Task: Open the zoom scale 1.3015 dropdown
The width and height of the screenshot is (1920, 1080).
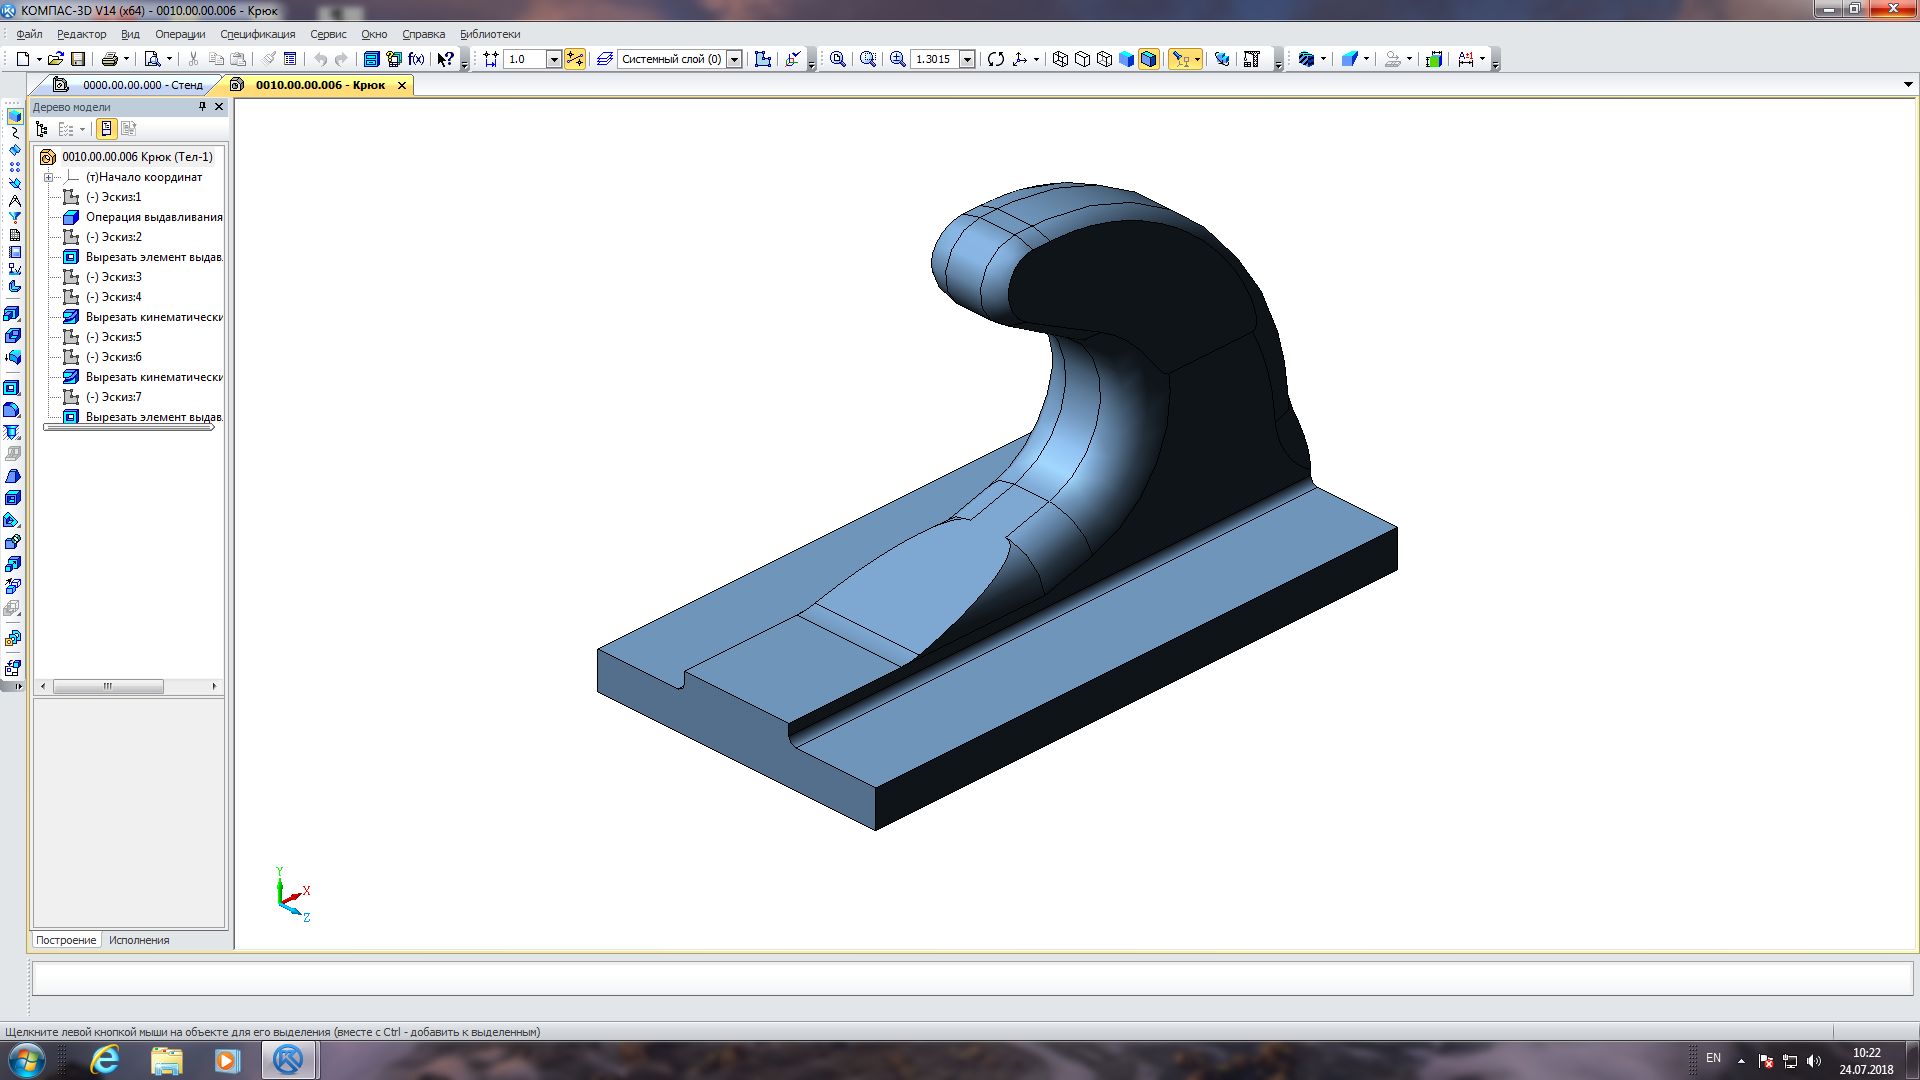Action: click(967, 59)
